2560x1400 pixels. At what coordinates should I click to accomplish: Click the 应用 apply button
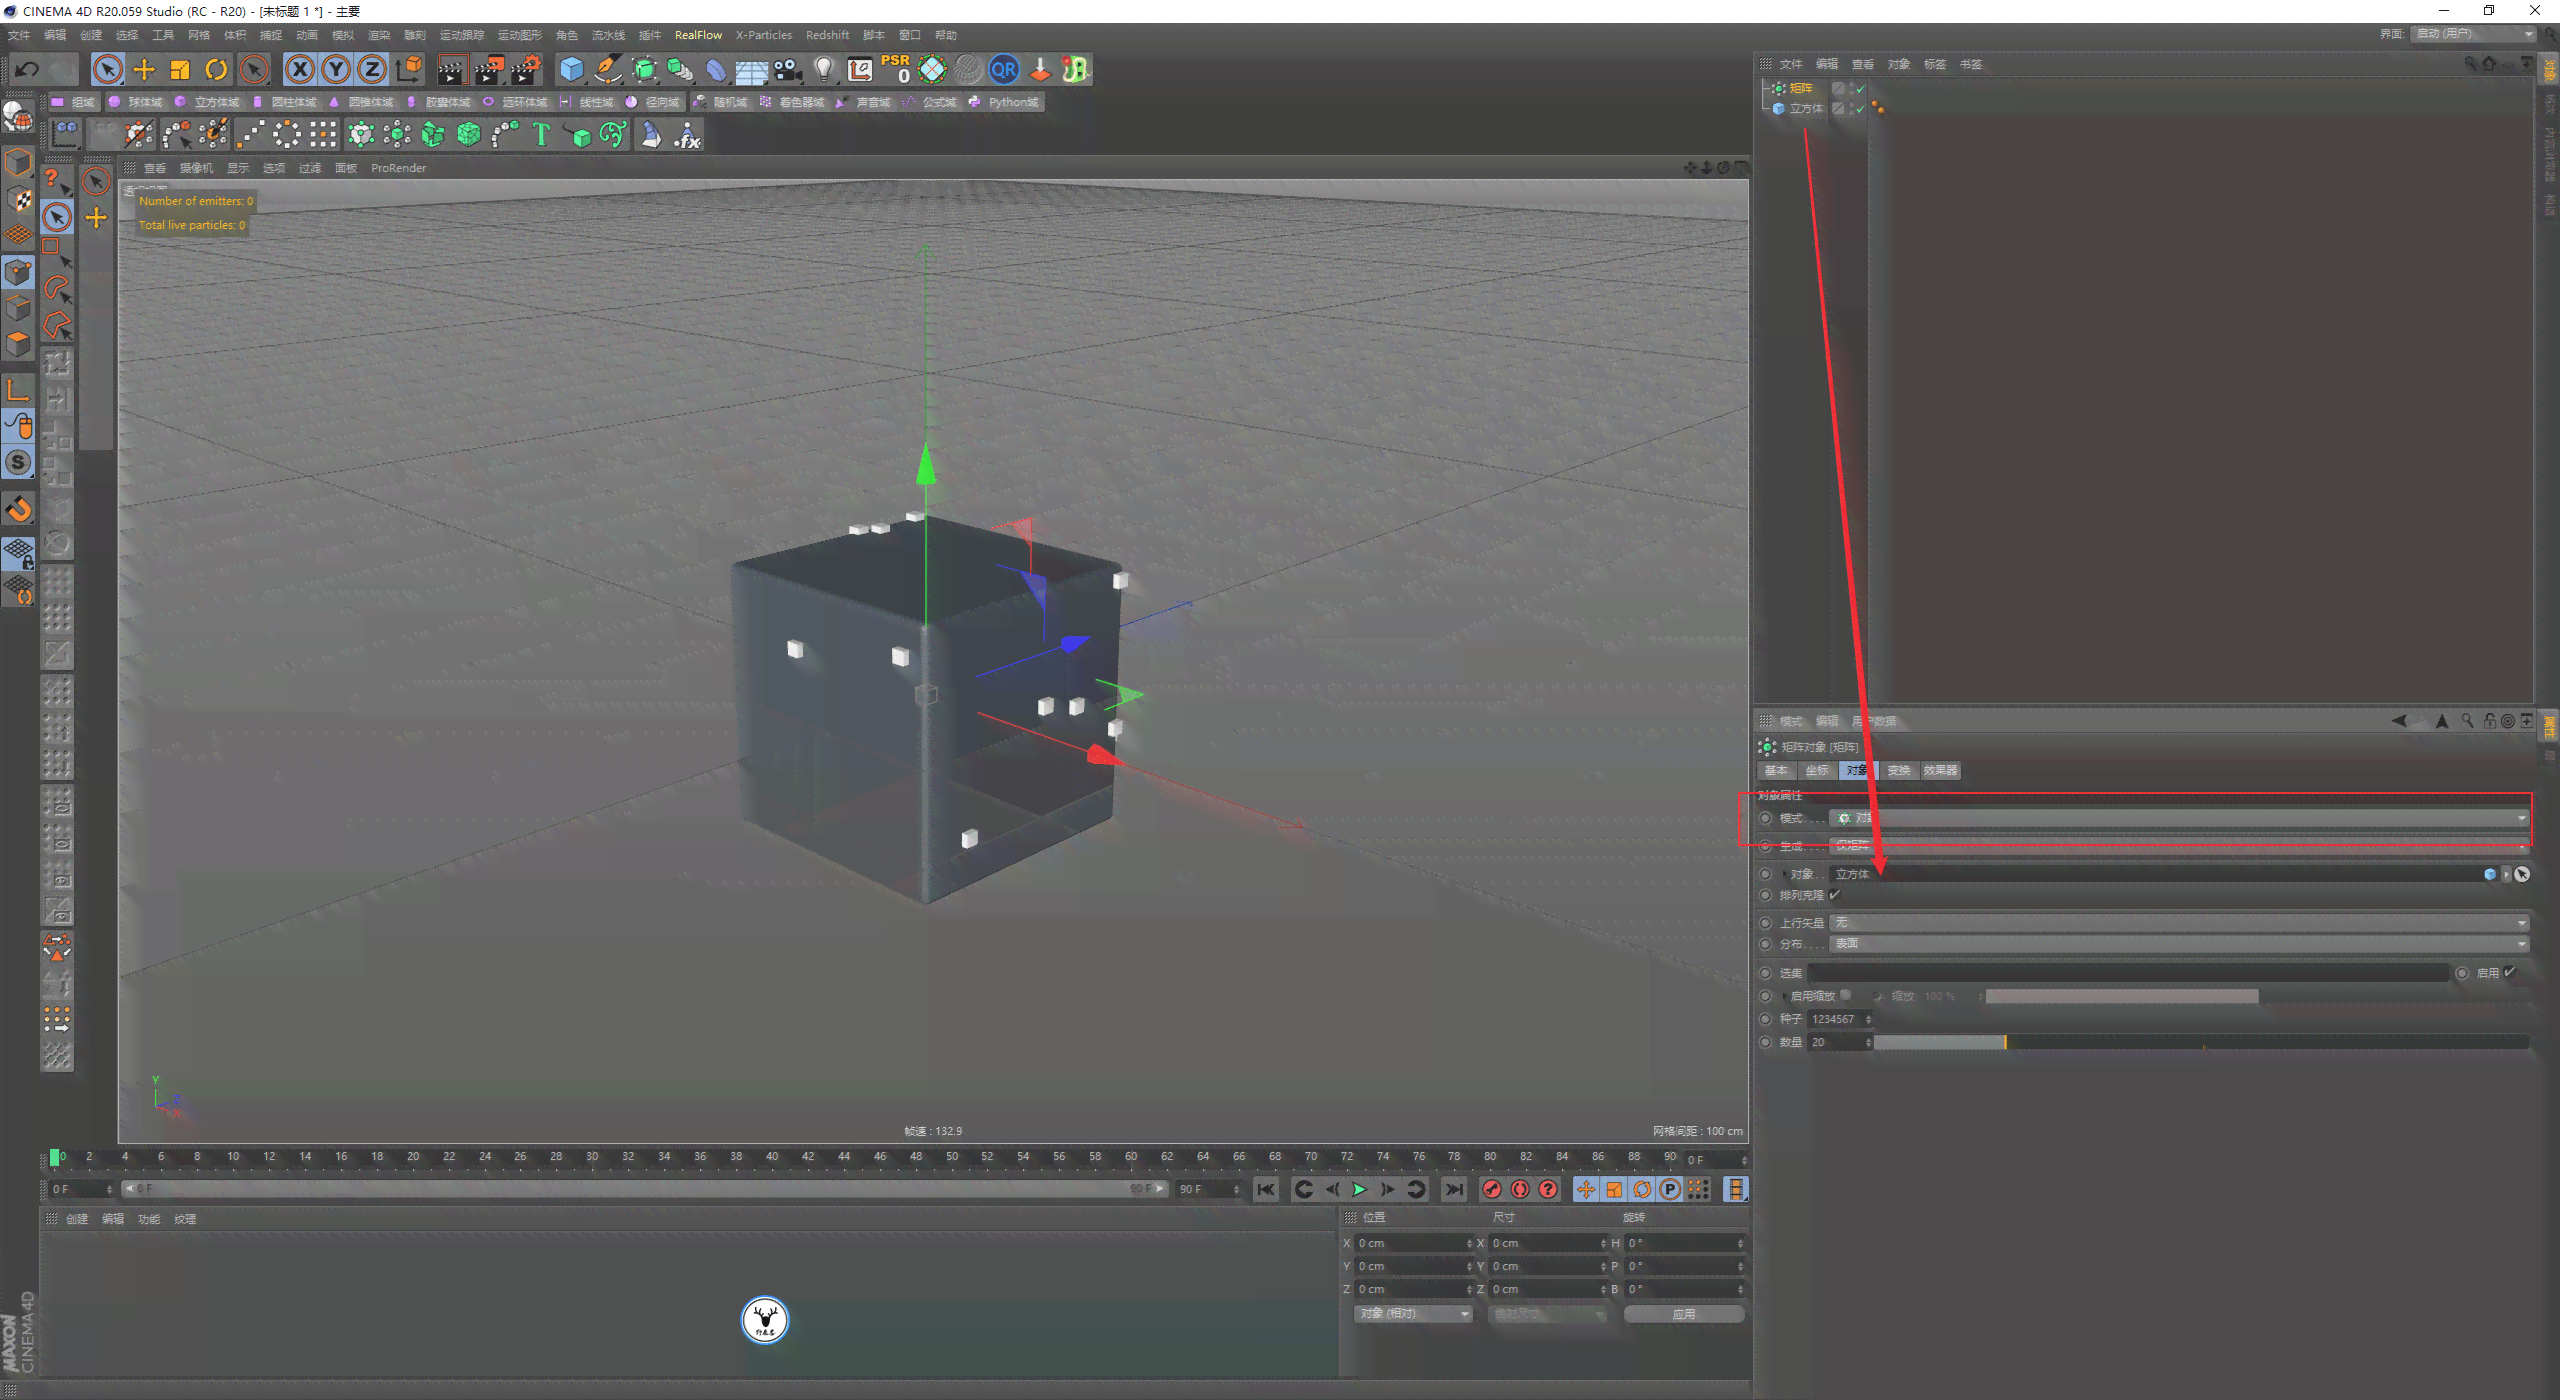tap(1684, 1314)
